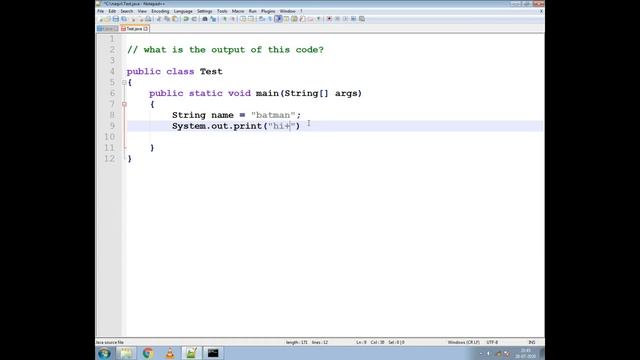Click the Replace toolbar icon
640x360 pixels.
click(x=213, y=19)
